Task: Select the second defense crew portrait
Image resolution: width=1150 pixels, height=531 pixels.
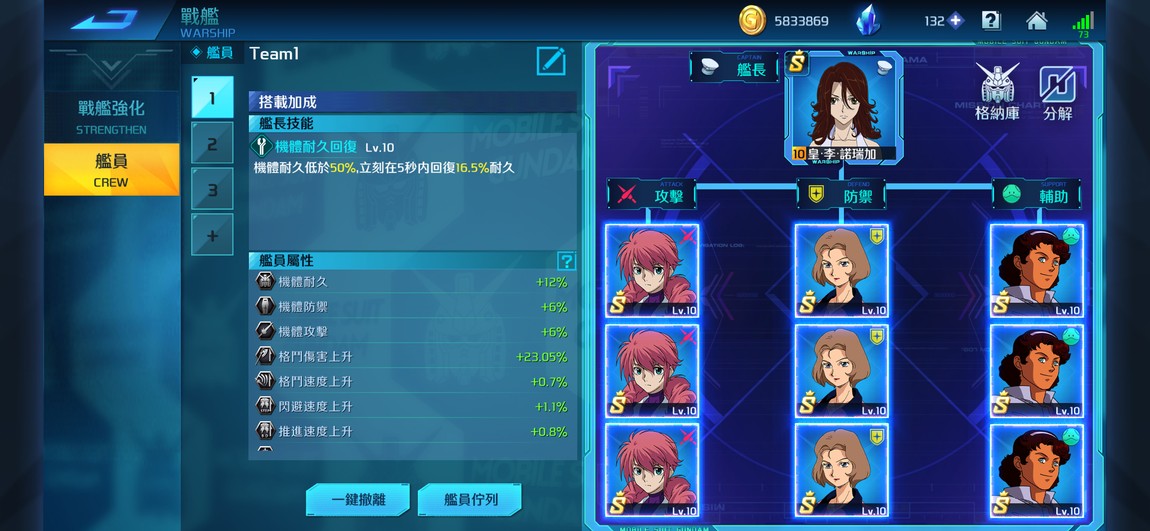Action: (841, 371)
